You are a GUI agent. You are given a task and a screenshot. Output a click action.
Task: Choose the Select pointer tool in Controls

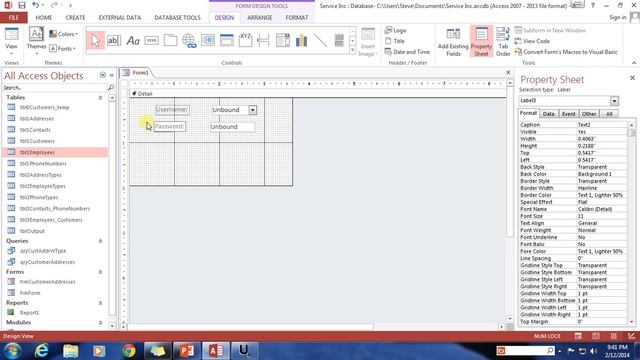click(x=95, y=40)
